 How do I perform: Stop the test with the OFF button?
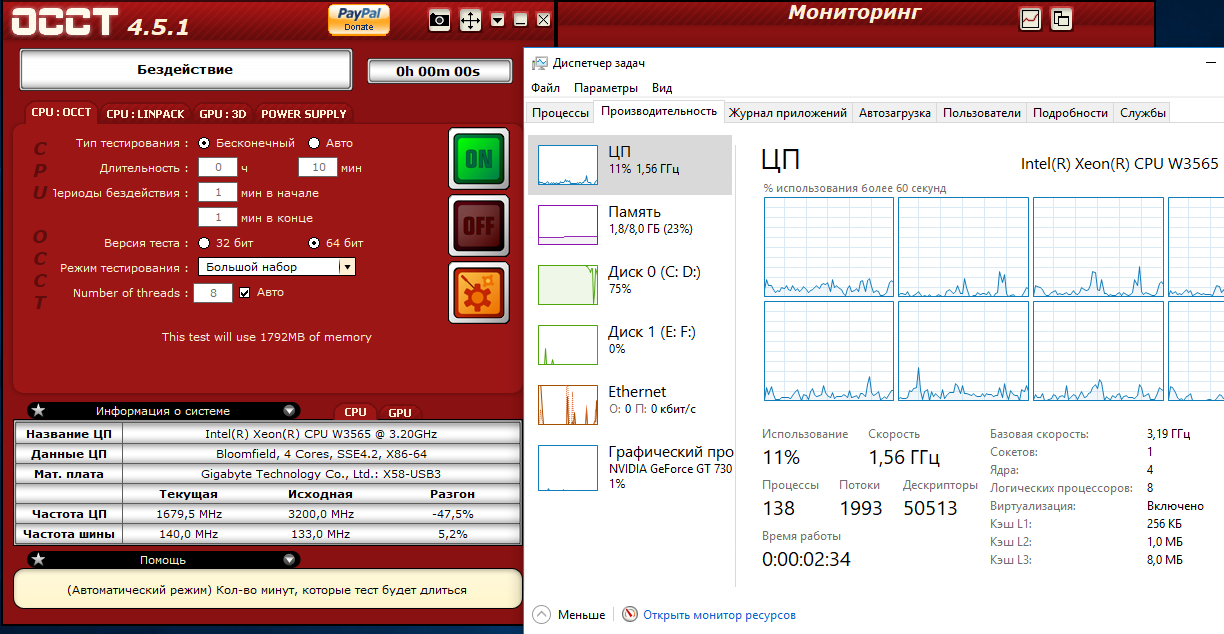click(x=479, y=225)
